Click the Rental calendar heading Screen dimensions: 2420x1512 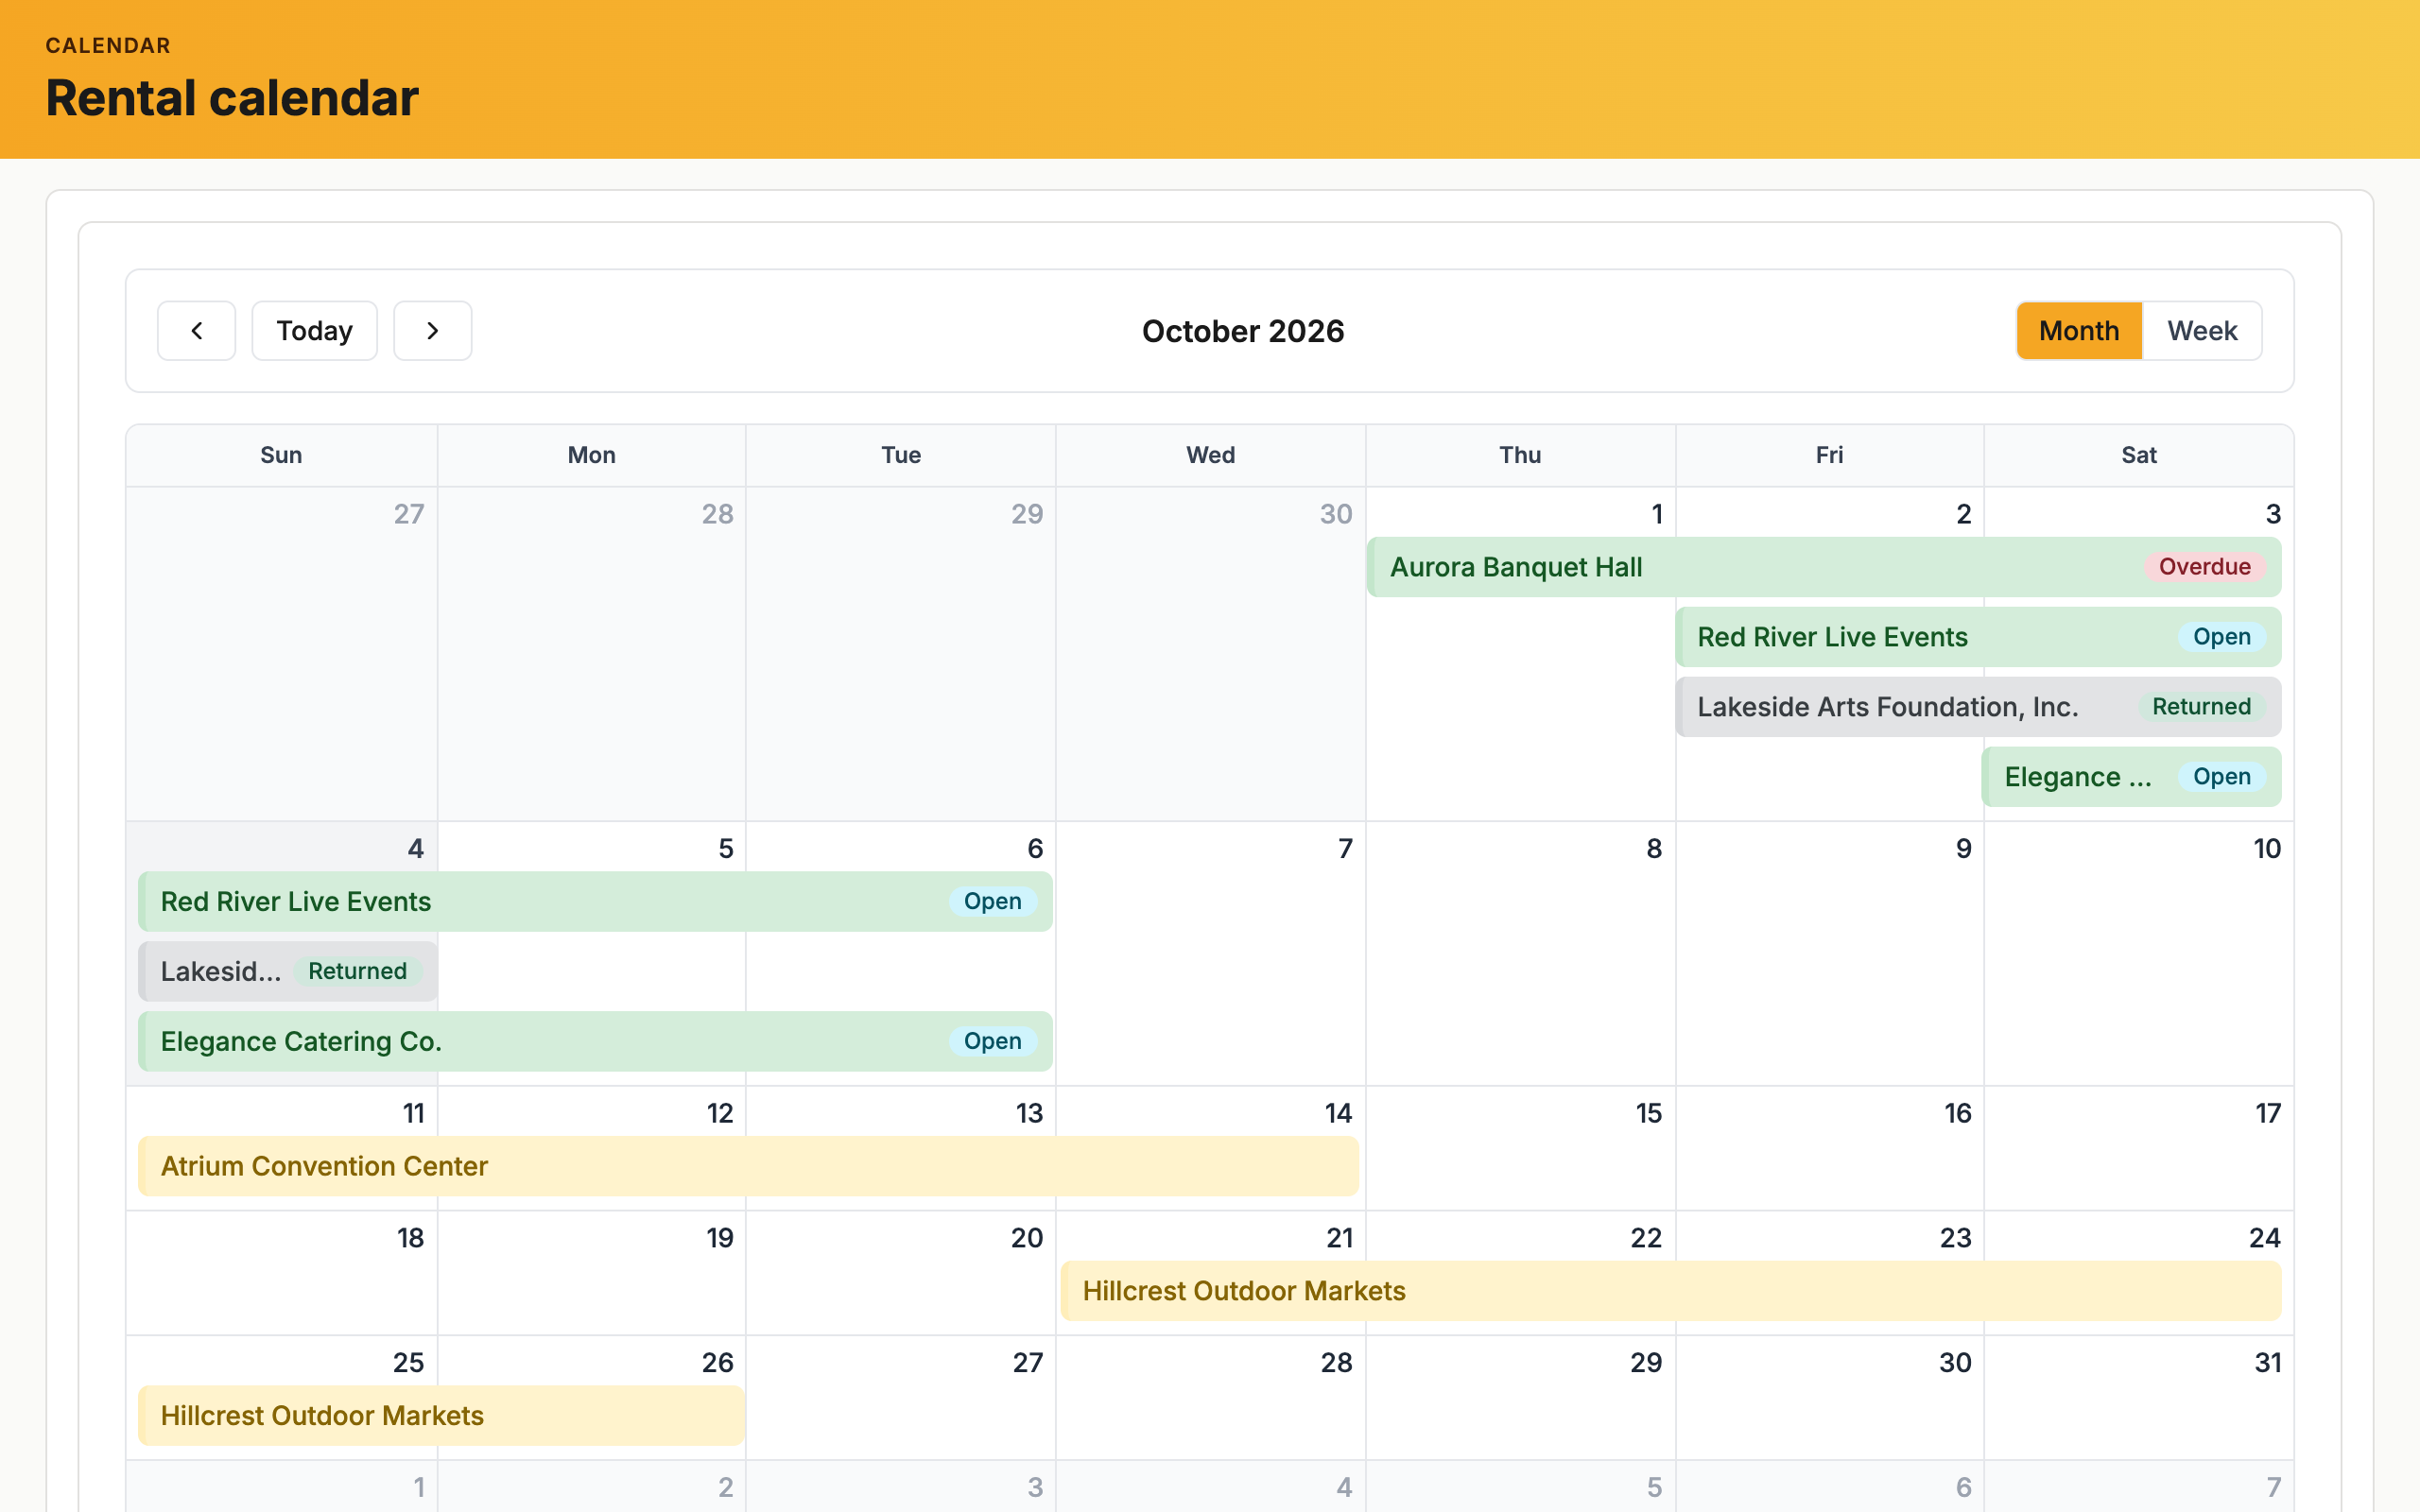click(232, 98)
